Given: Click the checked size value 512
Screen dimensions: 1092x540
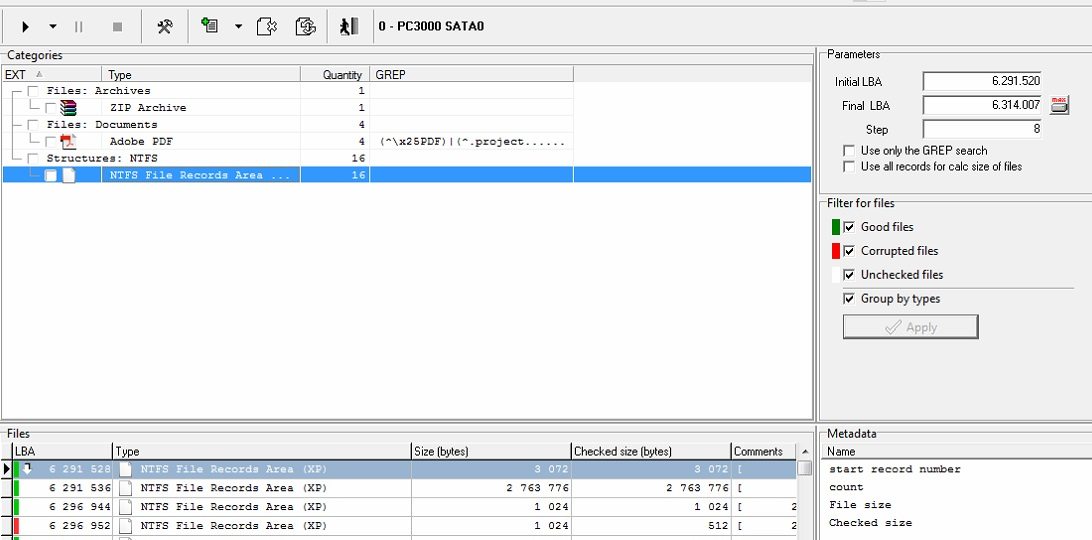Looking at the screenshot, I should [717, 526].
